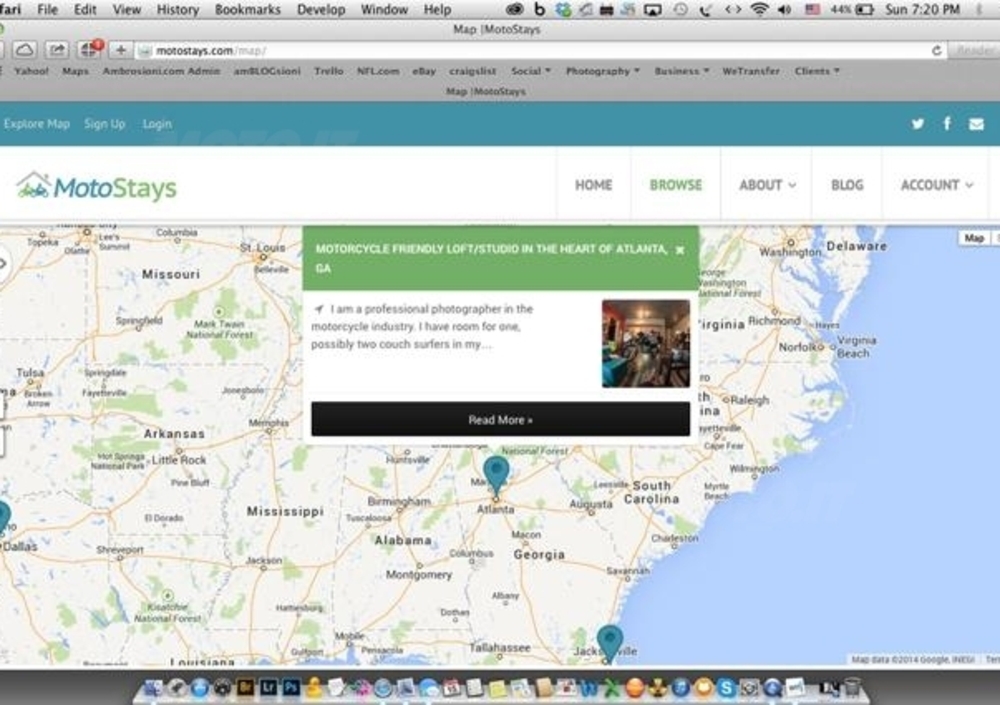1000x705 pixels.
Task: Select the Jacksonville map pin marker
Action: pos(609,642)
